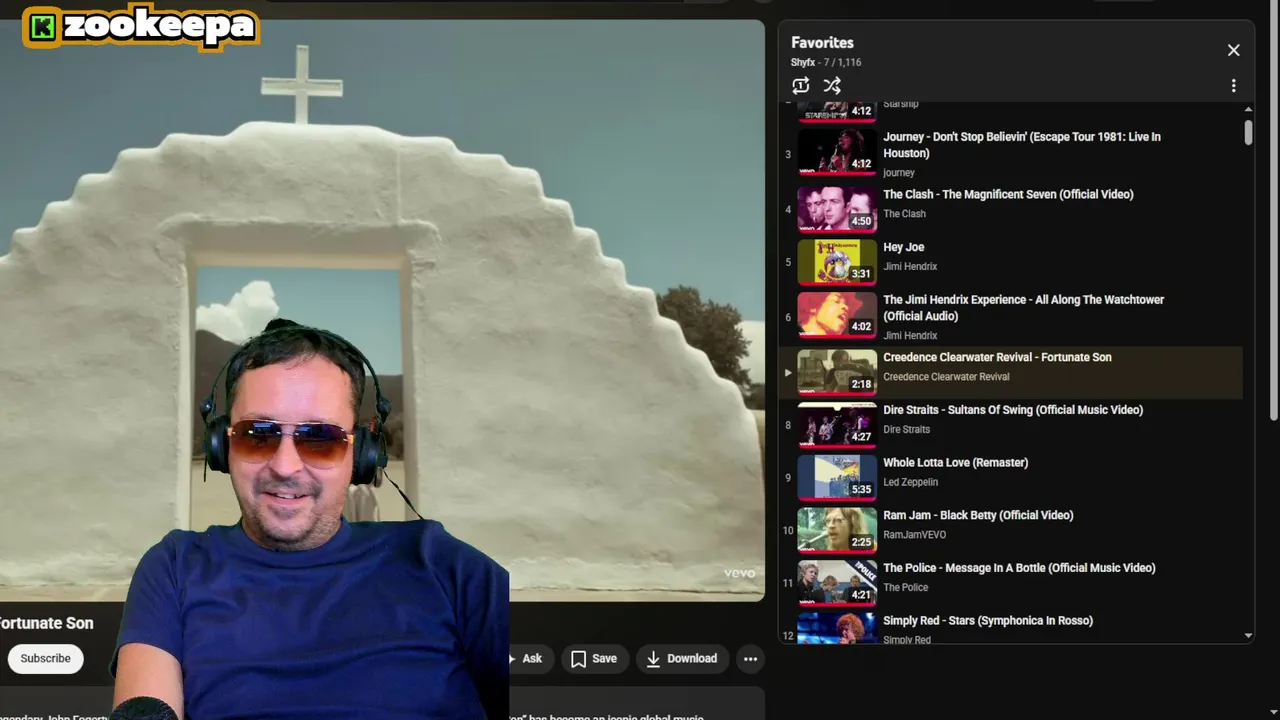Open the Favorites playlist title link

pyautogui.click(x=822, y=43)
